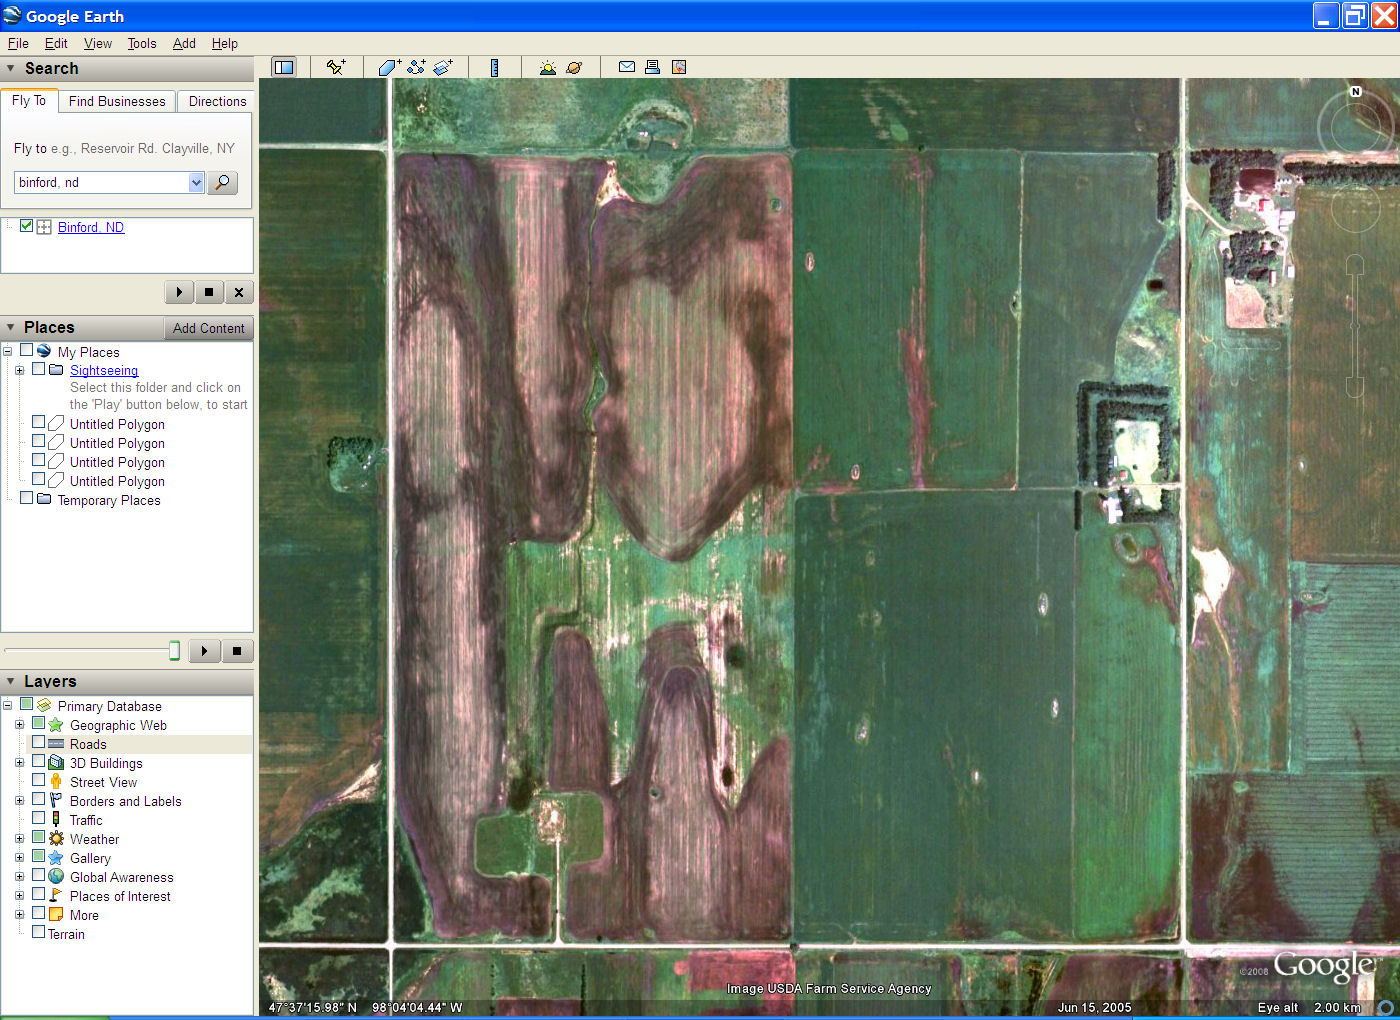This screenshot has height=1020, width=1400.
Task: Open the View menu
Action: click(98, 43)
